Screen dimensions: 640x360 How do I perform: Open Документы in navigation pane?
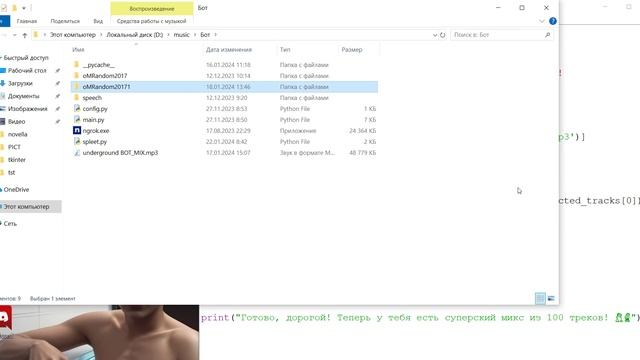tap(24, 96)
